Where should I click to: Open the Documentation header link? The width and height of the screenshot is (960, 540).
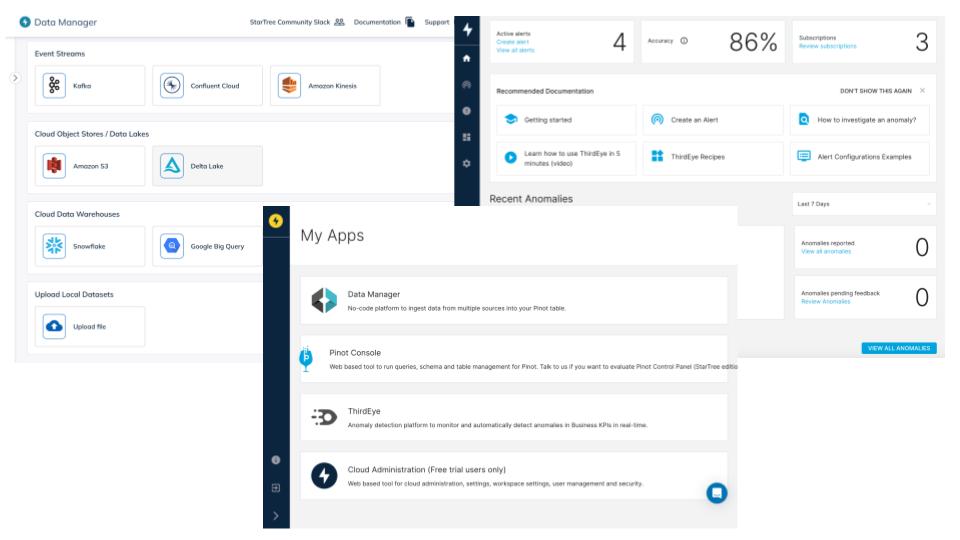click(377, 22)
